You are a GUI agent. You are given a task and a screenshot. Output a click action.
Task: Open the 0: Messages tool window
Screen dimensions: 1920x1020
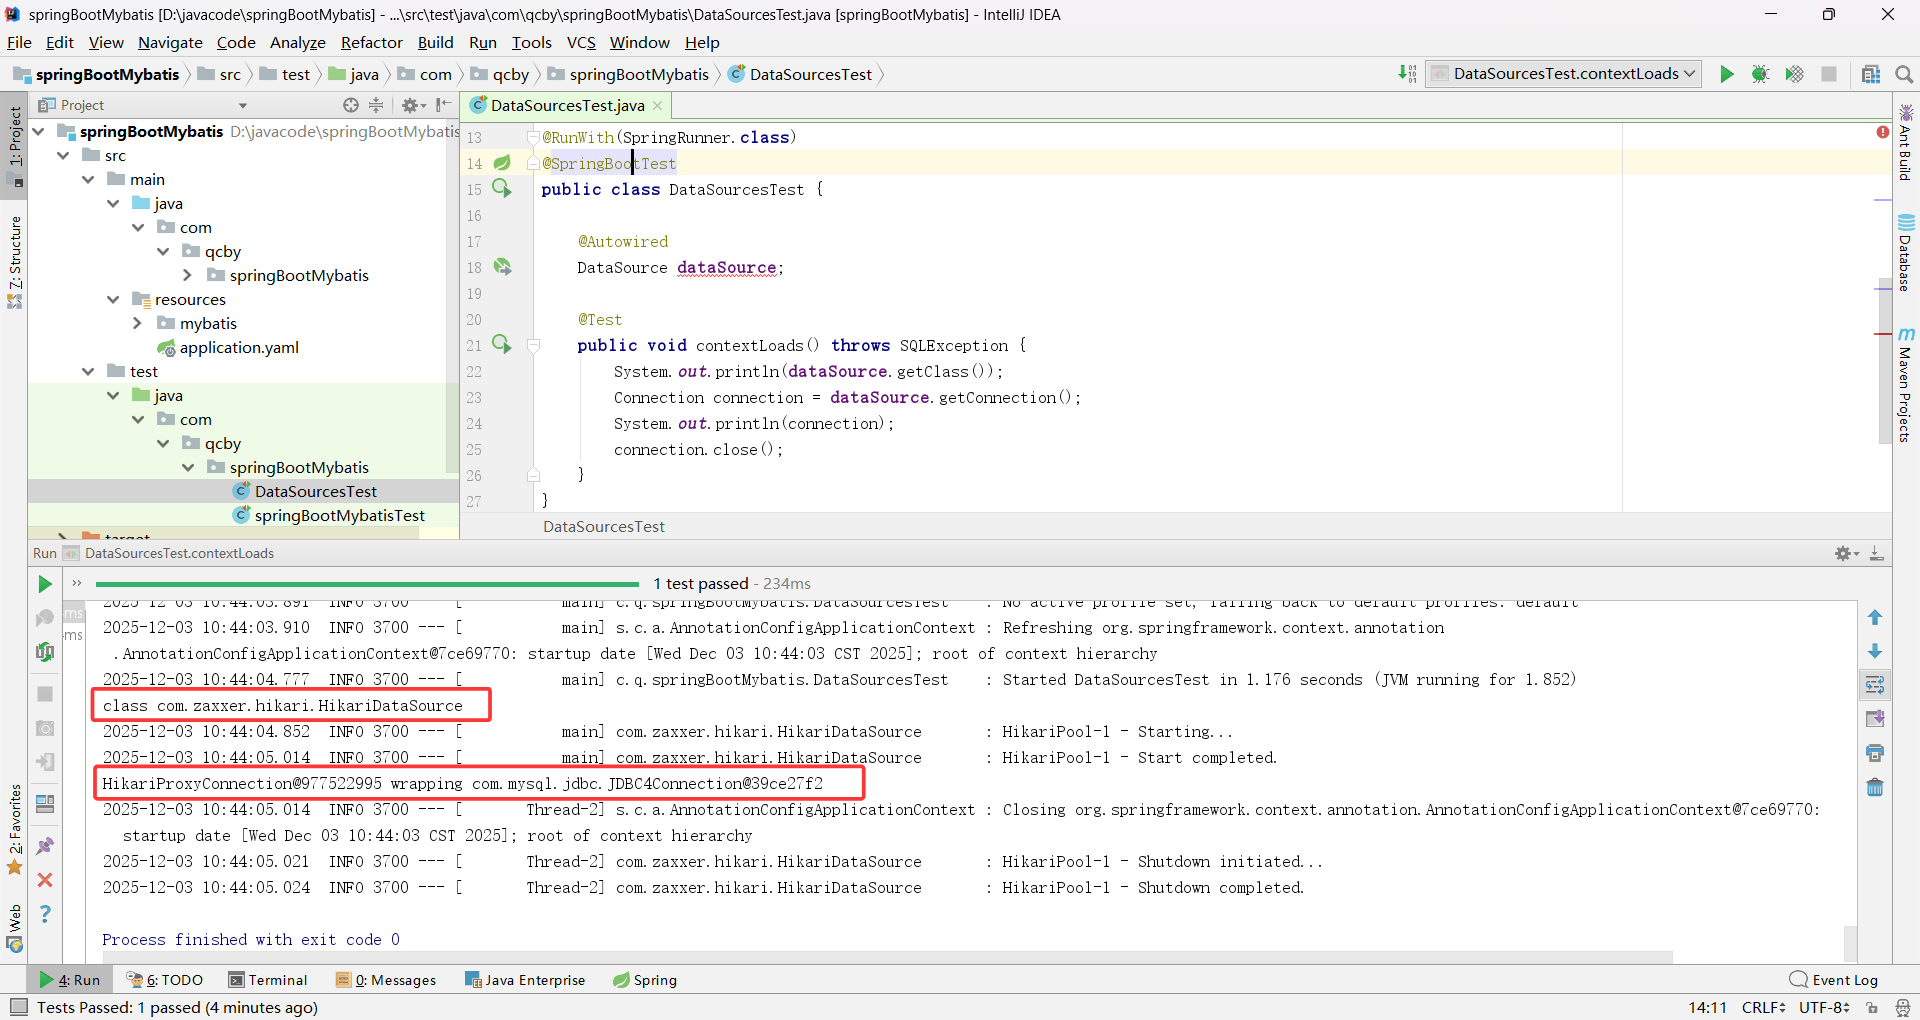point(386,980)
